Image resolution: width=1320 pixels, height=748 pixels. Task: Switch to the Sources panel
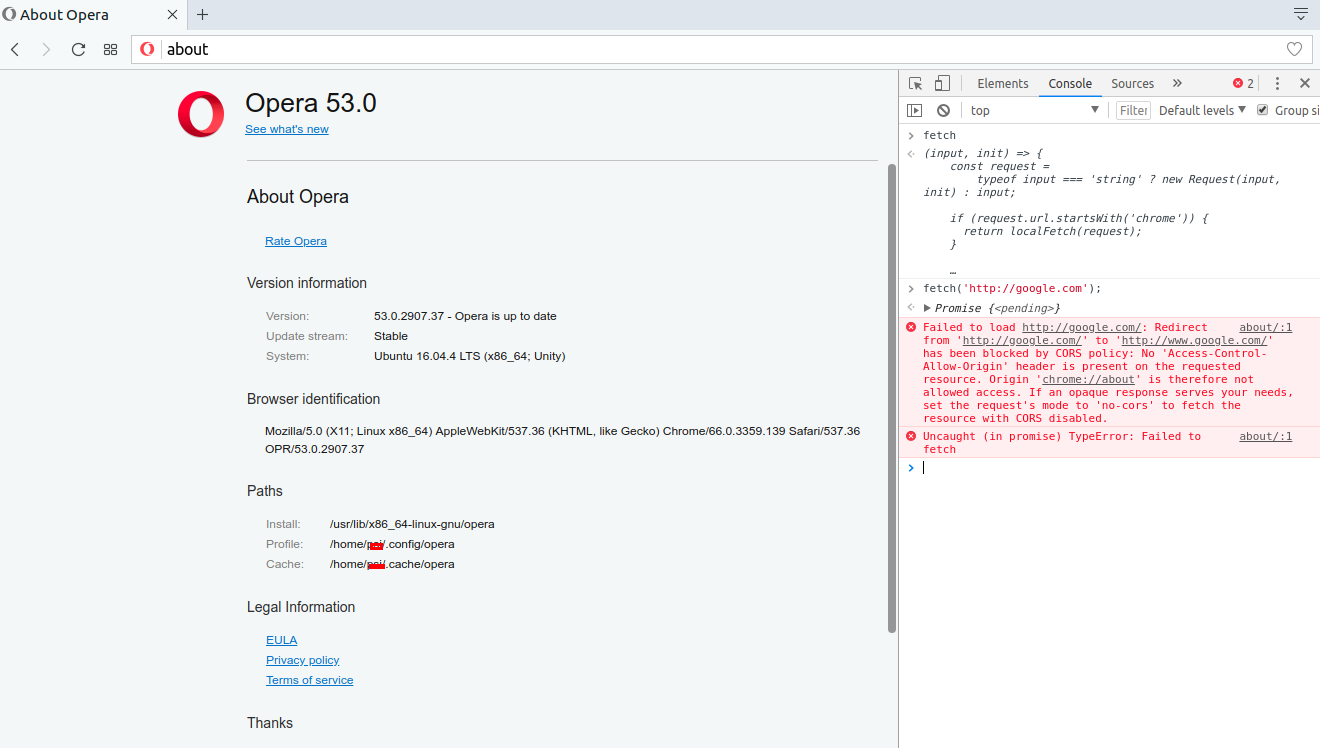click(x=1132, y=83)
